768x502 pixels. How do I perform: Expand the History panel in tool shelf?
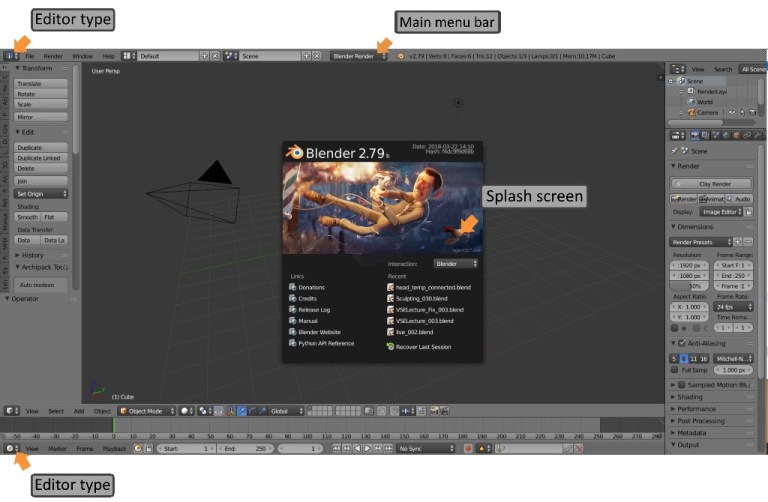pos(29,255)
